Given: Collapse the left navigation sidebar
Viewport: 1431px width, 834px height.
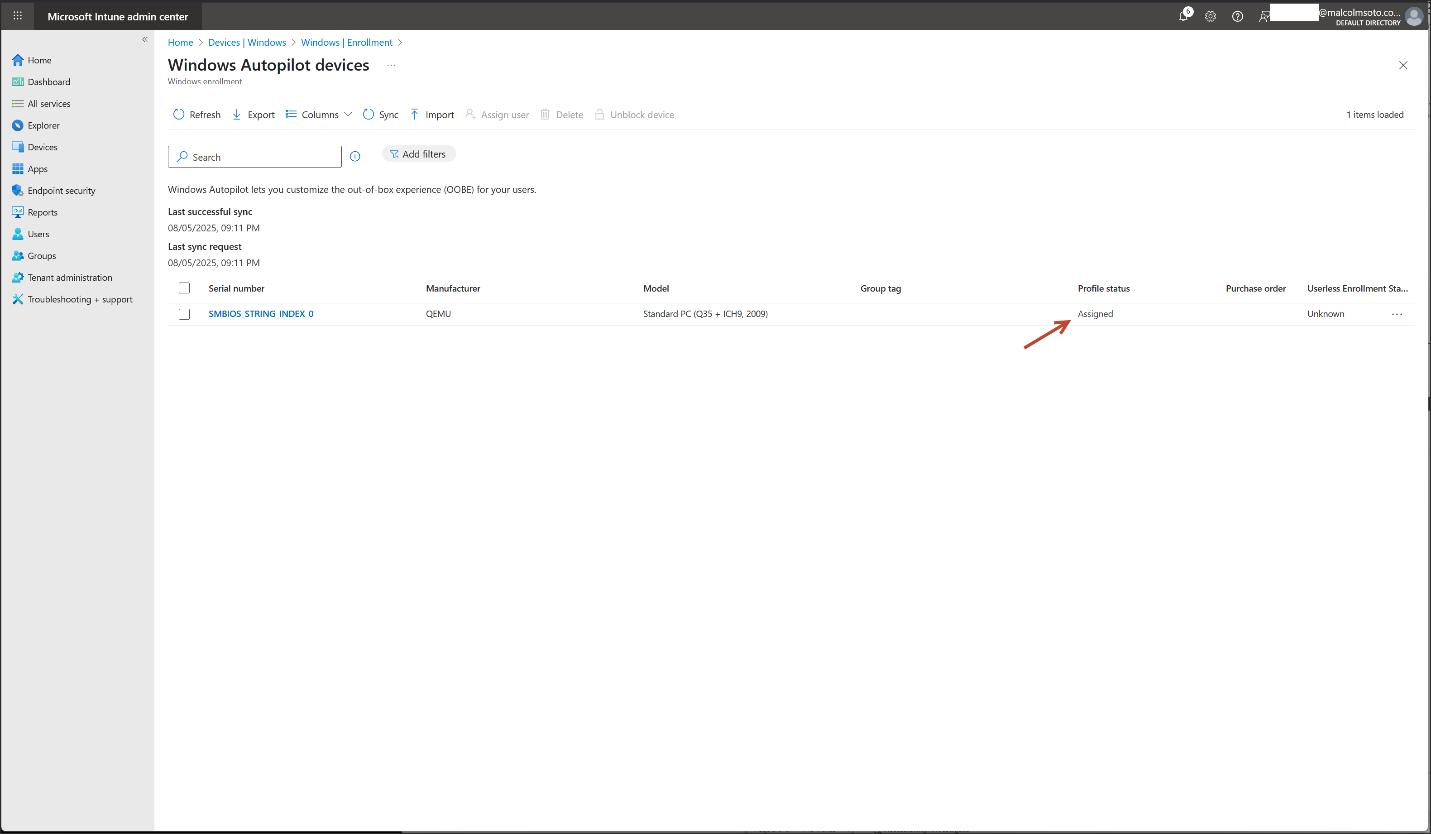Looking at the screenshot, I should click(x=145, y=40).
